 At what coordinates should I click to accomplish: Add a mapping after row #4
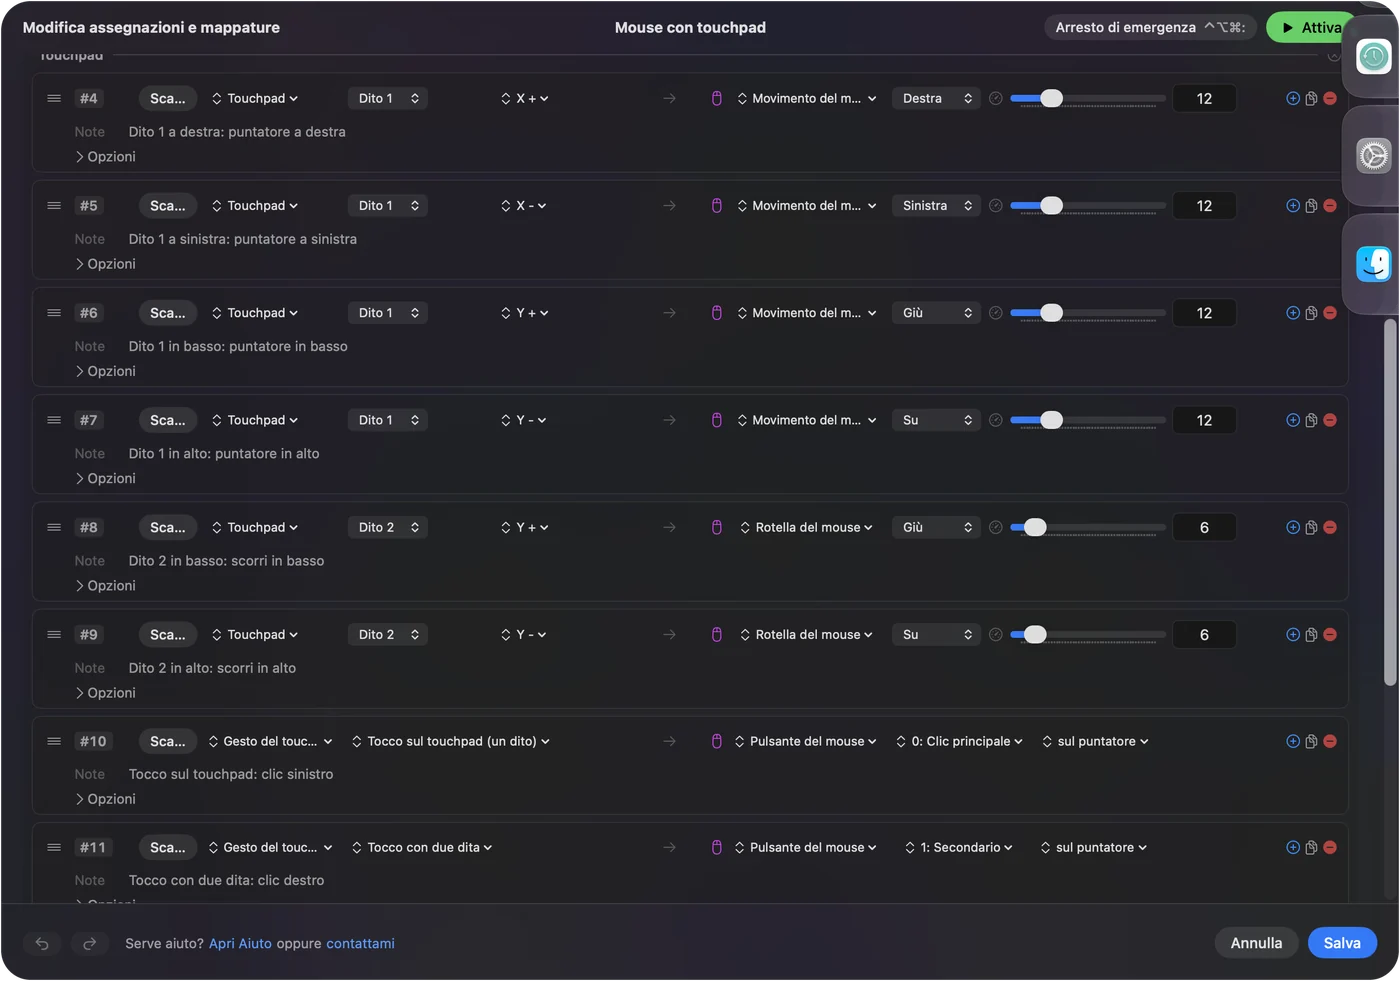coord(1293,98)
